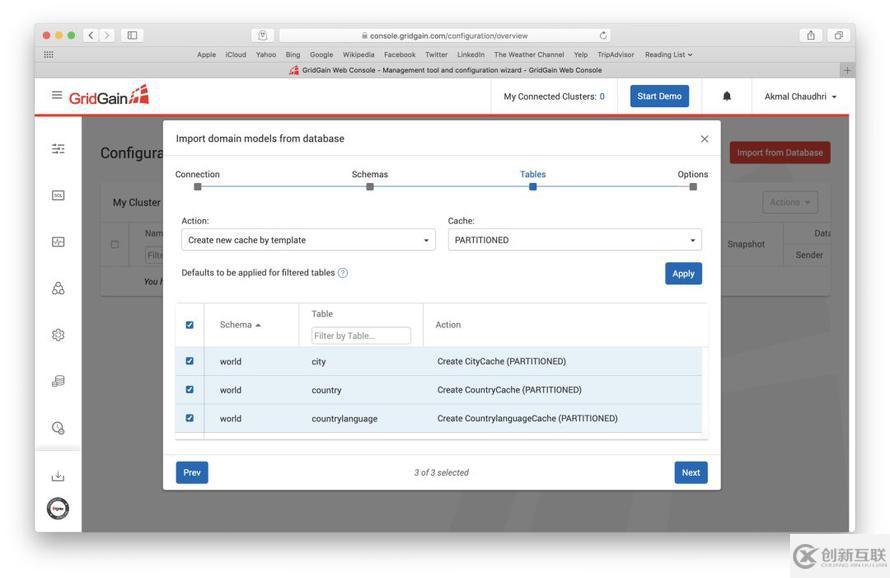
Task: Open the Akmal Chaudhri user menu
Action: (x=800, y=97)
